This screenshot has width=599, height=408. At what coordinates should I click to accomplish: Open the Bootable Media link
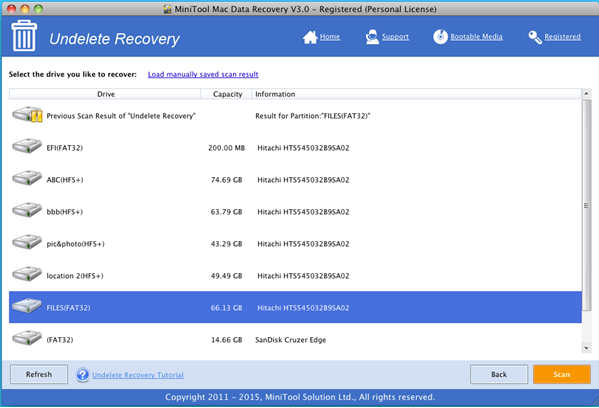point(476,37)
